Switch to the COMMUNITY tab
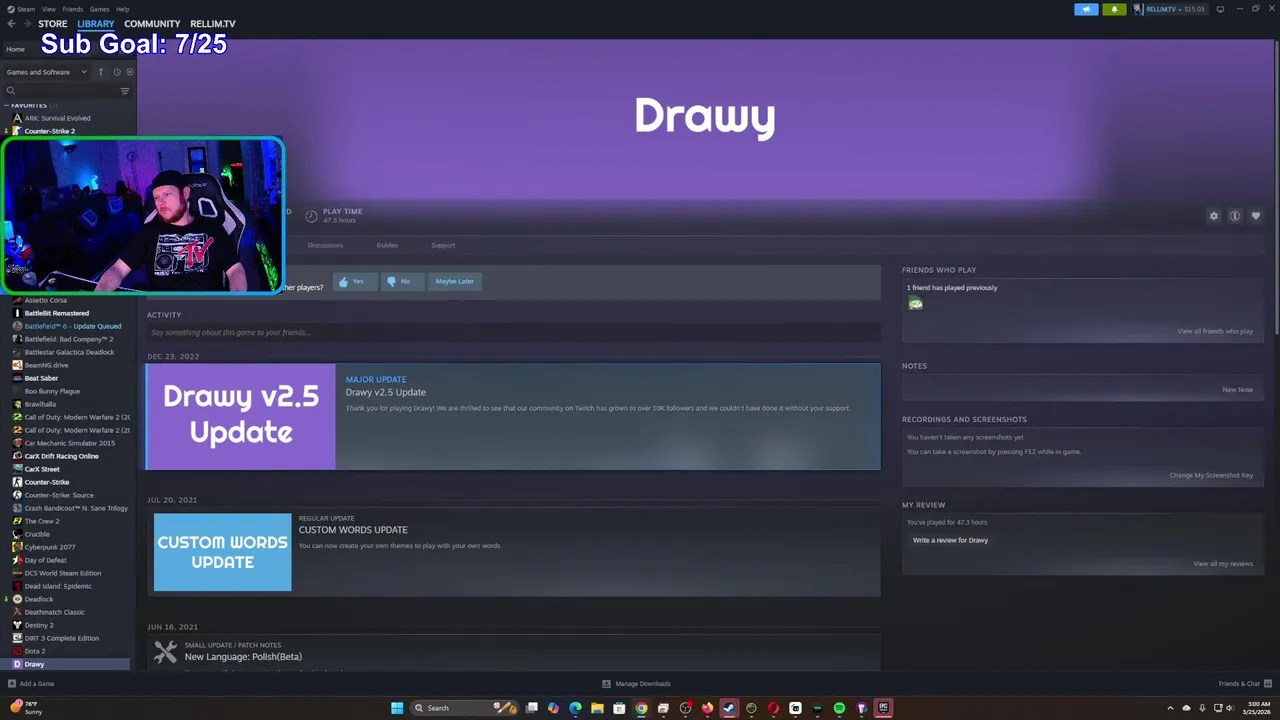Screen dimensions: 1280x720 (x=152, y=24)
